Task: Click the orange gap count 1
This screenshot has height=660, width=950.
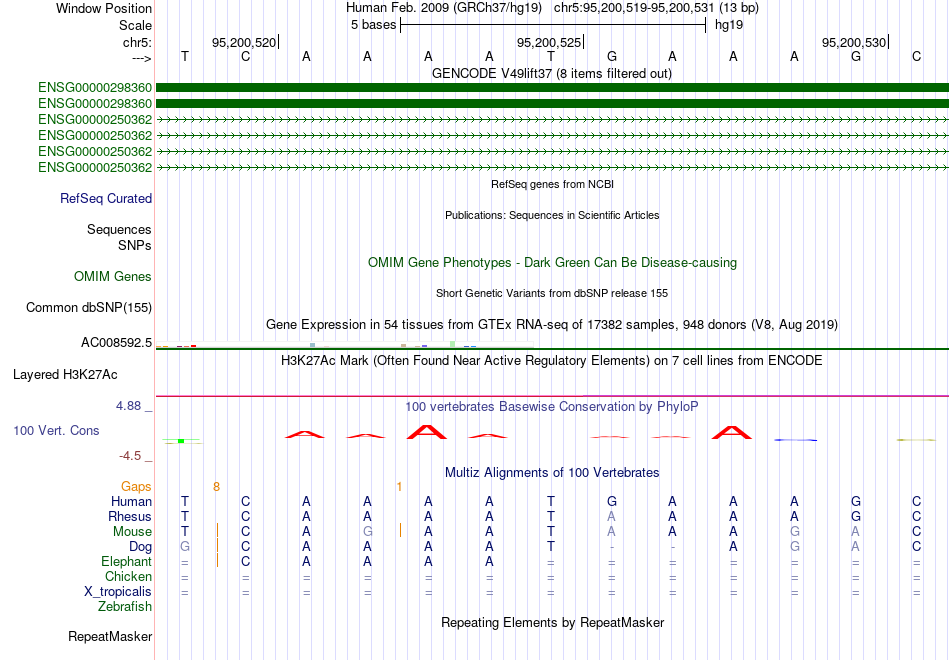Action: coord(399,487)
